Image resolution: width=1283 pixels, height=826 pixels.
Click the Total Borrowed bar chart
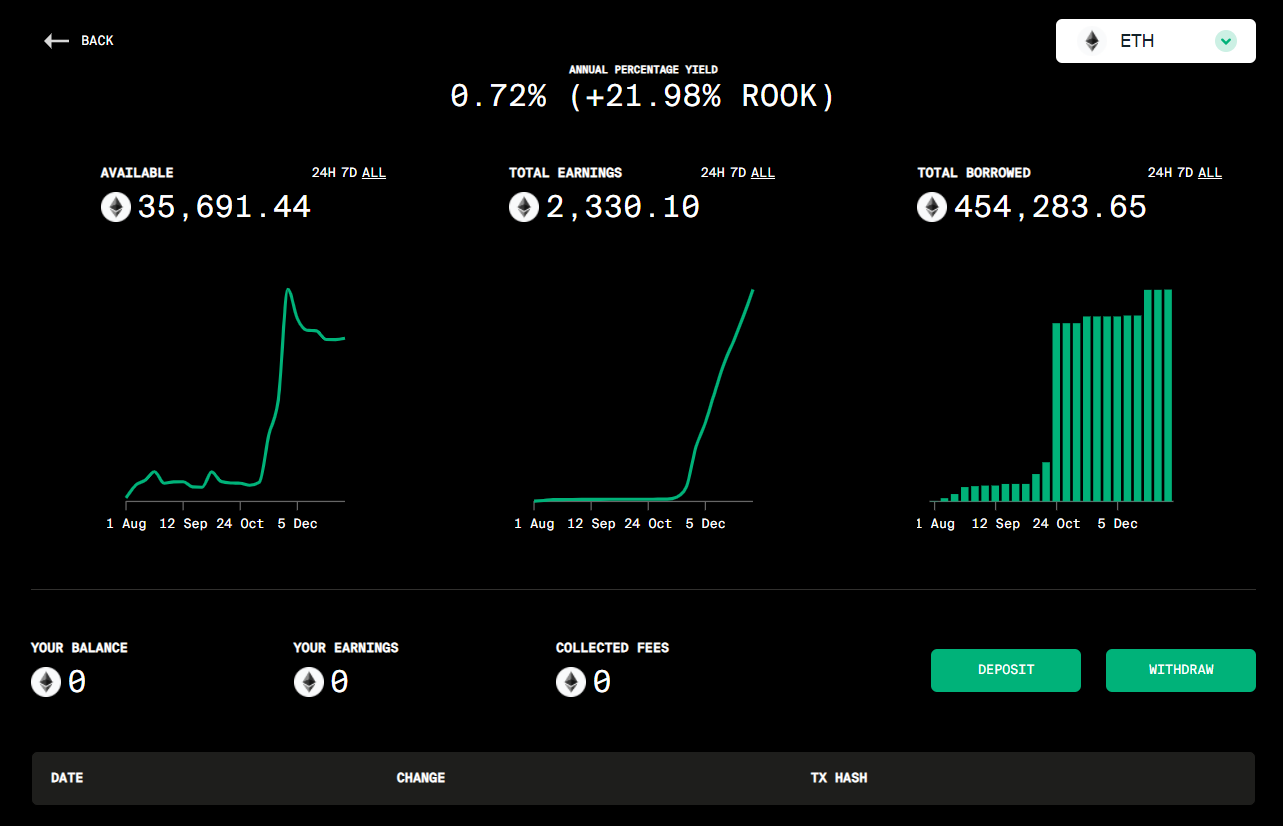[x=1051, y=394]
